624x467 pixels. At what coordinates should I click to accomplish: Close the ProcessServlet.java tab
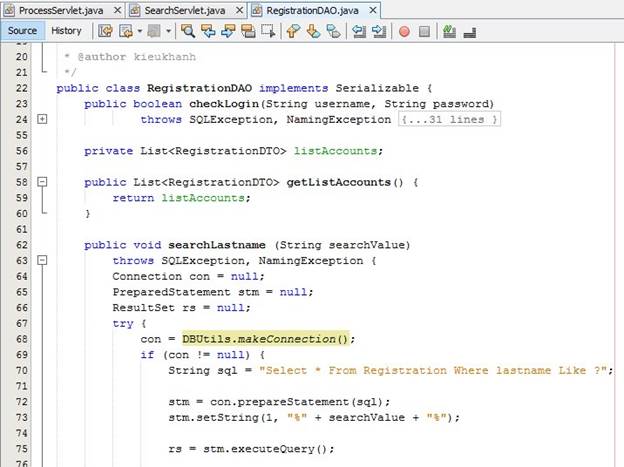[x=117, y=10]
